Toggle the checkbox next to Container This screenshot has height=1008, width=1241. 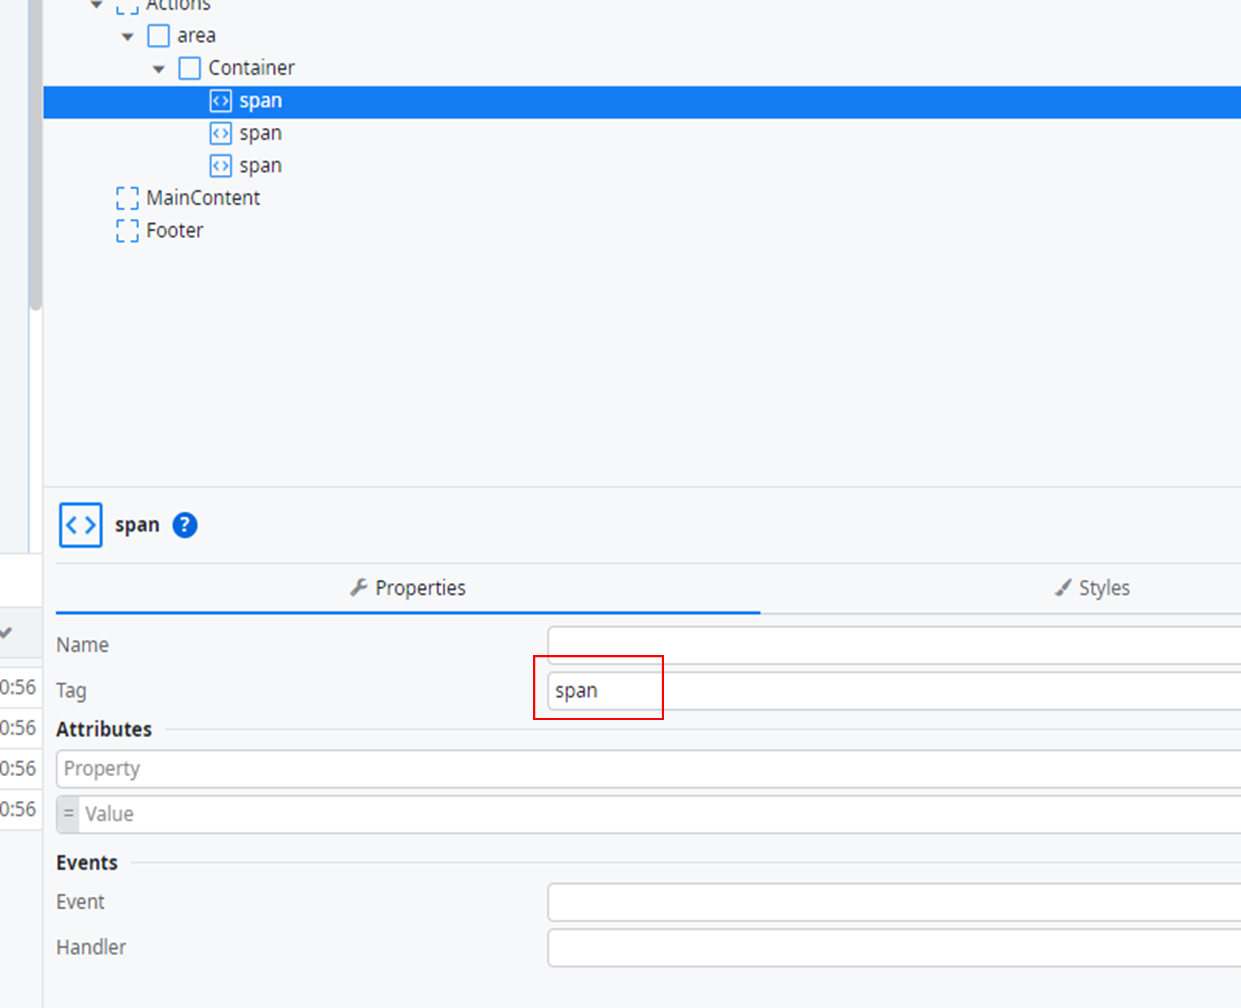click(189, 67)
